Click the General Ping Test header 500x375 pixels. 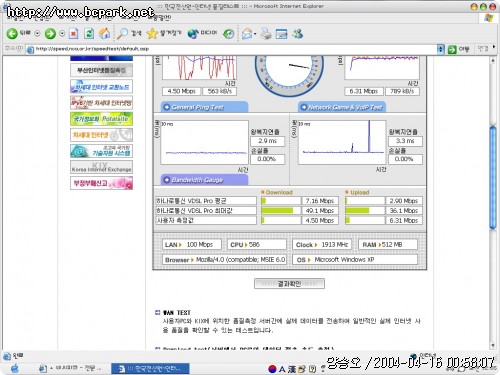(x=204, y=107)
